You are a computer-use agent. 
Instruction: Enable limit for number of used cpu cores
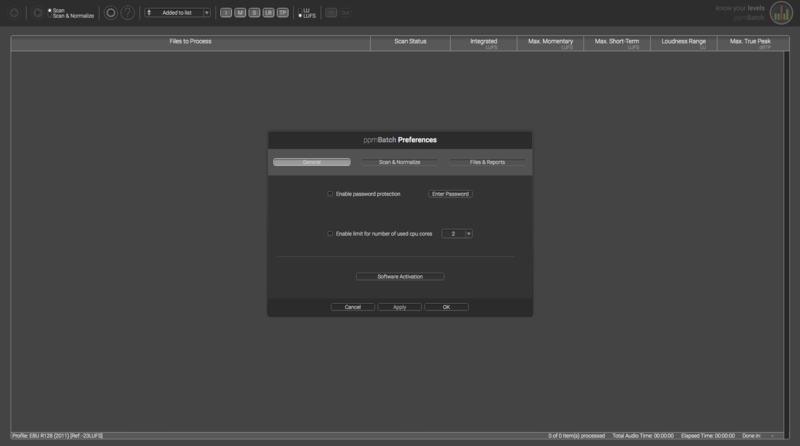330,234
